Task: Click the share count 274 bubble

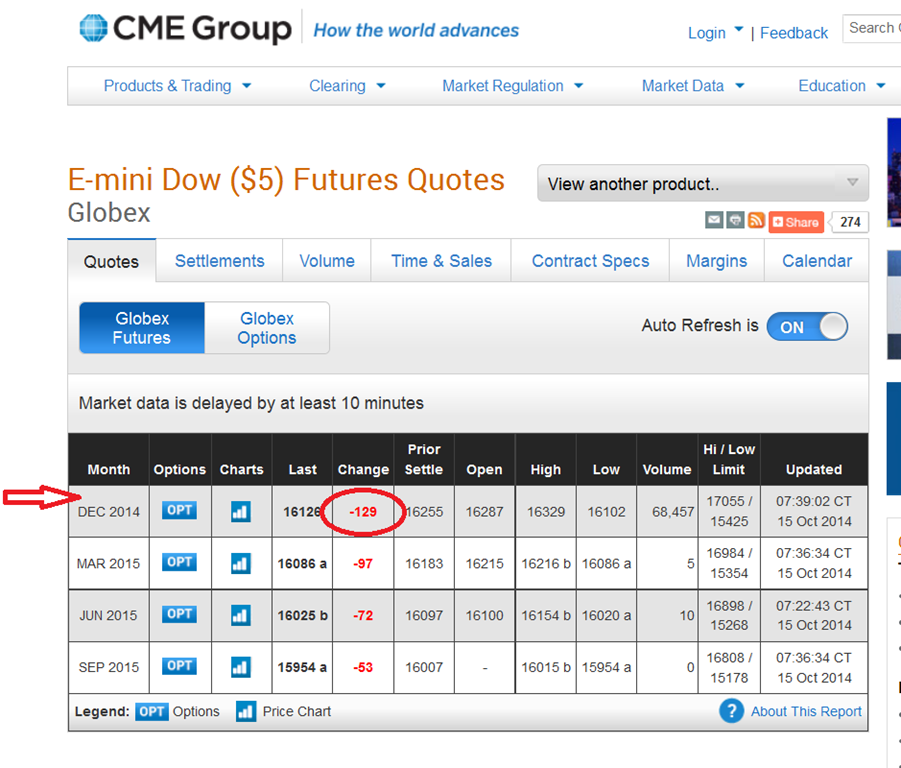Action: pyautogui.click(x=850, y=222)
